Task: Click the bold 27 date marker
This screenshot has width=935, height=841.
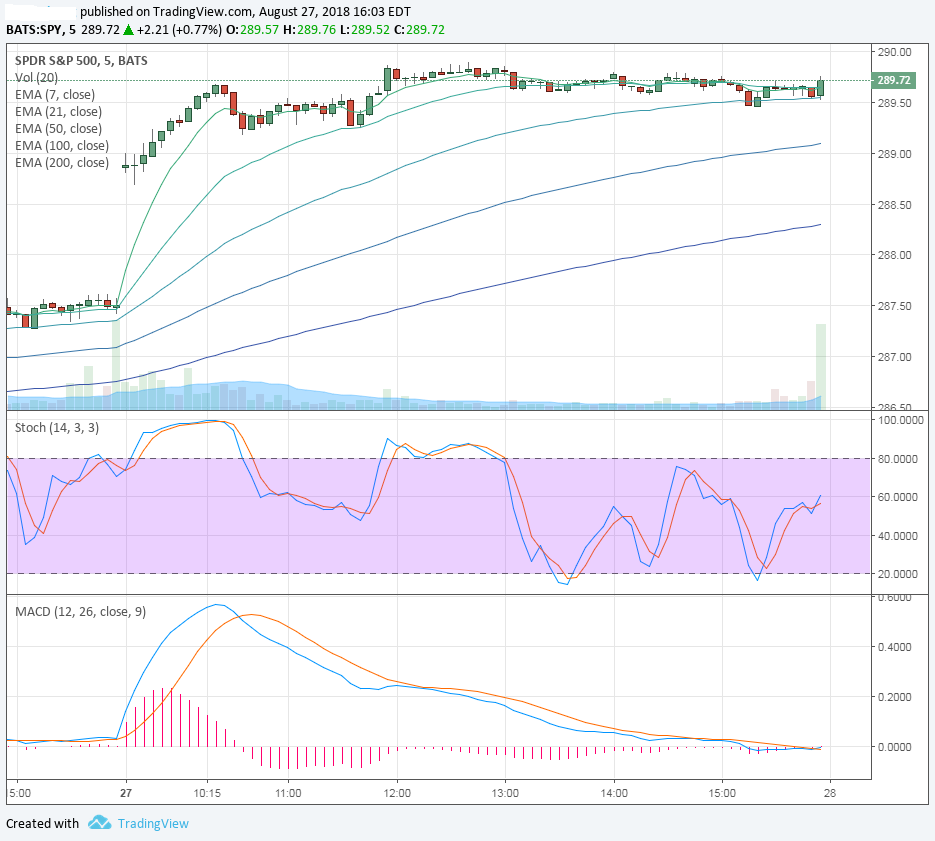Action: 126,793
